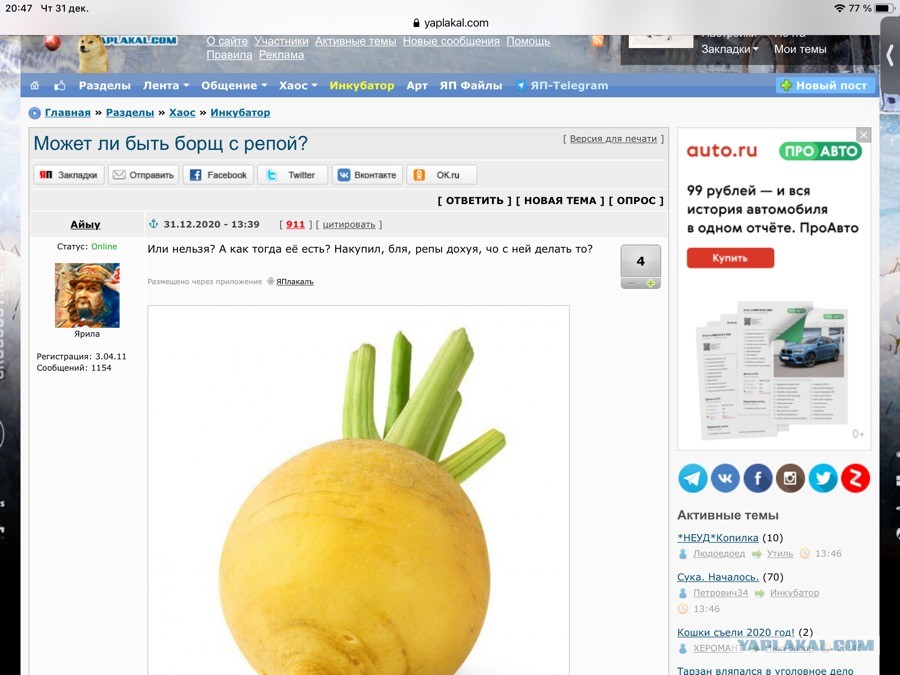Click the auto.ru ad report thumbnail
This screenshot has width=900, height=675.
pos(774,370)
